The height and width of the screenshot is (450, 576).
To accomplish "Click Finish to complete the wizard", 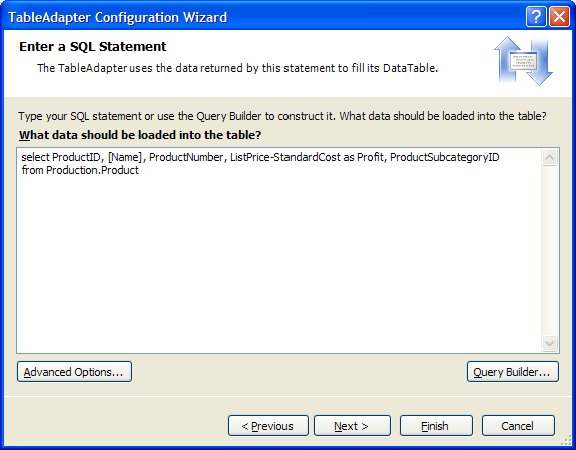I will point(436,426).
